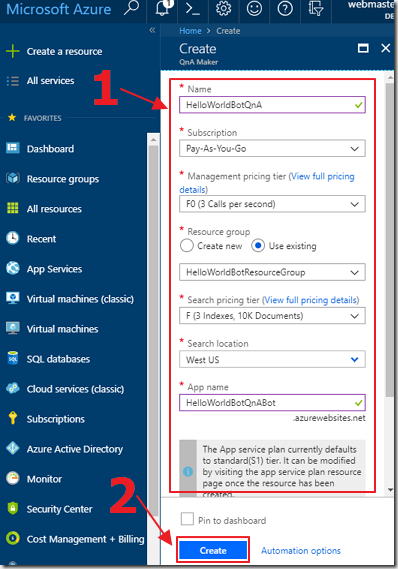This screenshot has width=398, height=569.
Task: Check the Pin to dashboard checkbox
Action: point(187,519)
